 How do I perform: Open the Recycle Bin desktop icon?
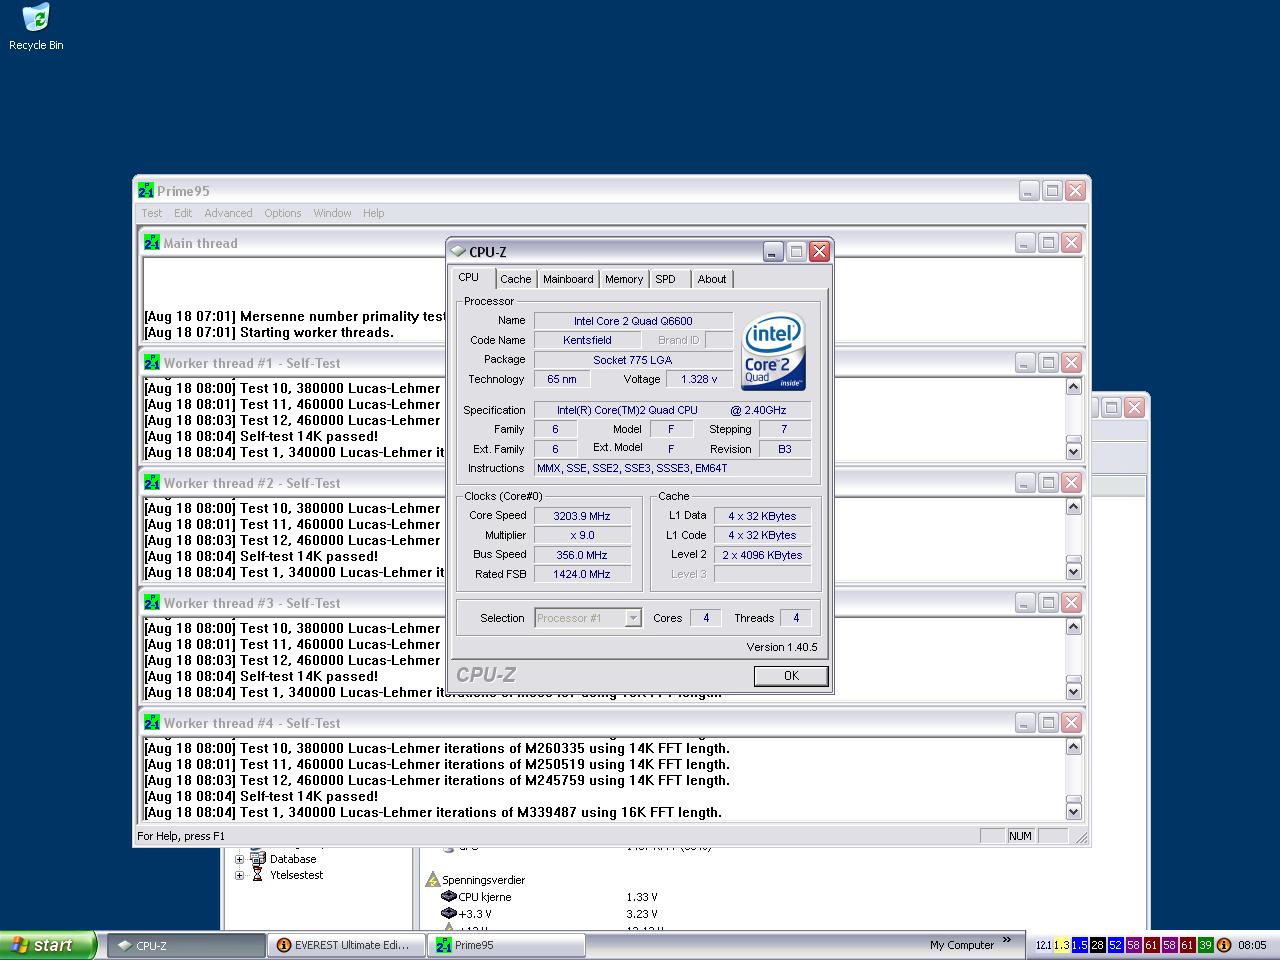click(36, 27)
